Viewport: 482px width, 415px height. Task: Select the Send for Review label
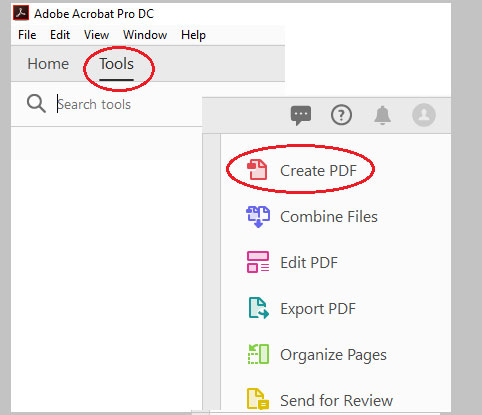(336, 400)
